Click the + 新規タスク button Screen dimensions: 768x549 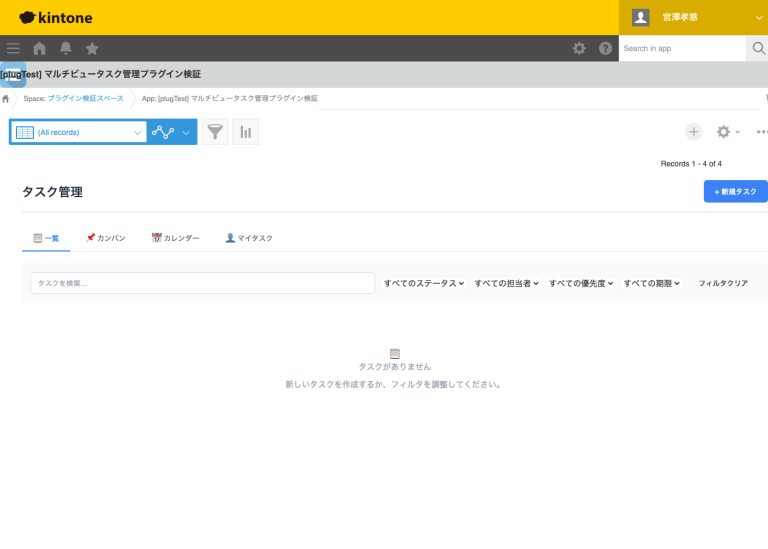(736, 191)
